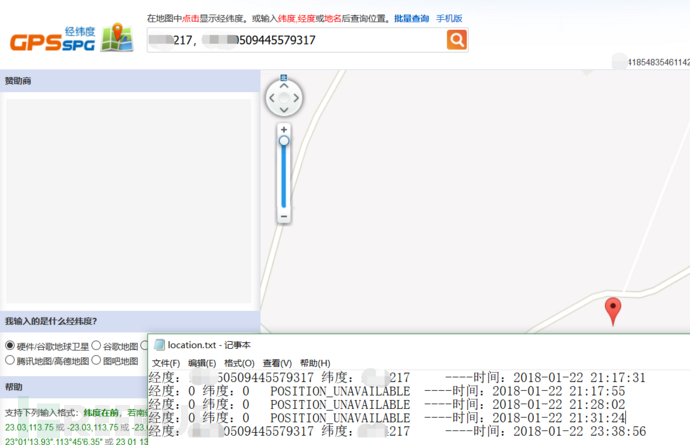This screenshot has height=445, width=690.
Task: Select 腾讯地图/高德地图 coordinate option
Action: tap(10, 360)
